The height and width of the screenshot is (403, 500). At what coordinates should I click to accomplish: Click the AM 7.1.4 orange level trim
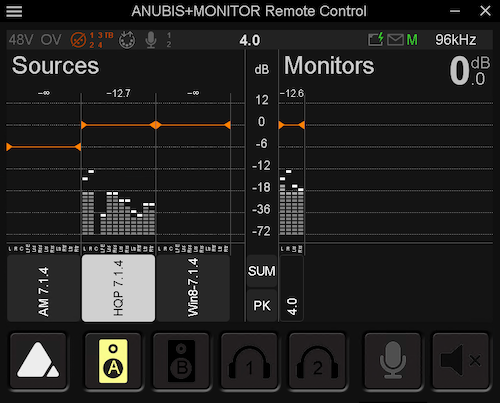tap(43, 147)
